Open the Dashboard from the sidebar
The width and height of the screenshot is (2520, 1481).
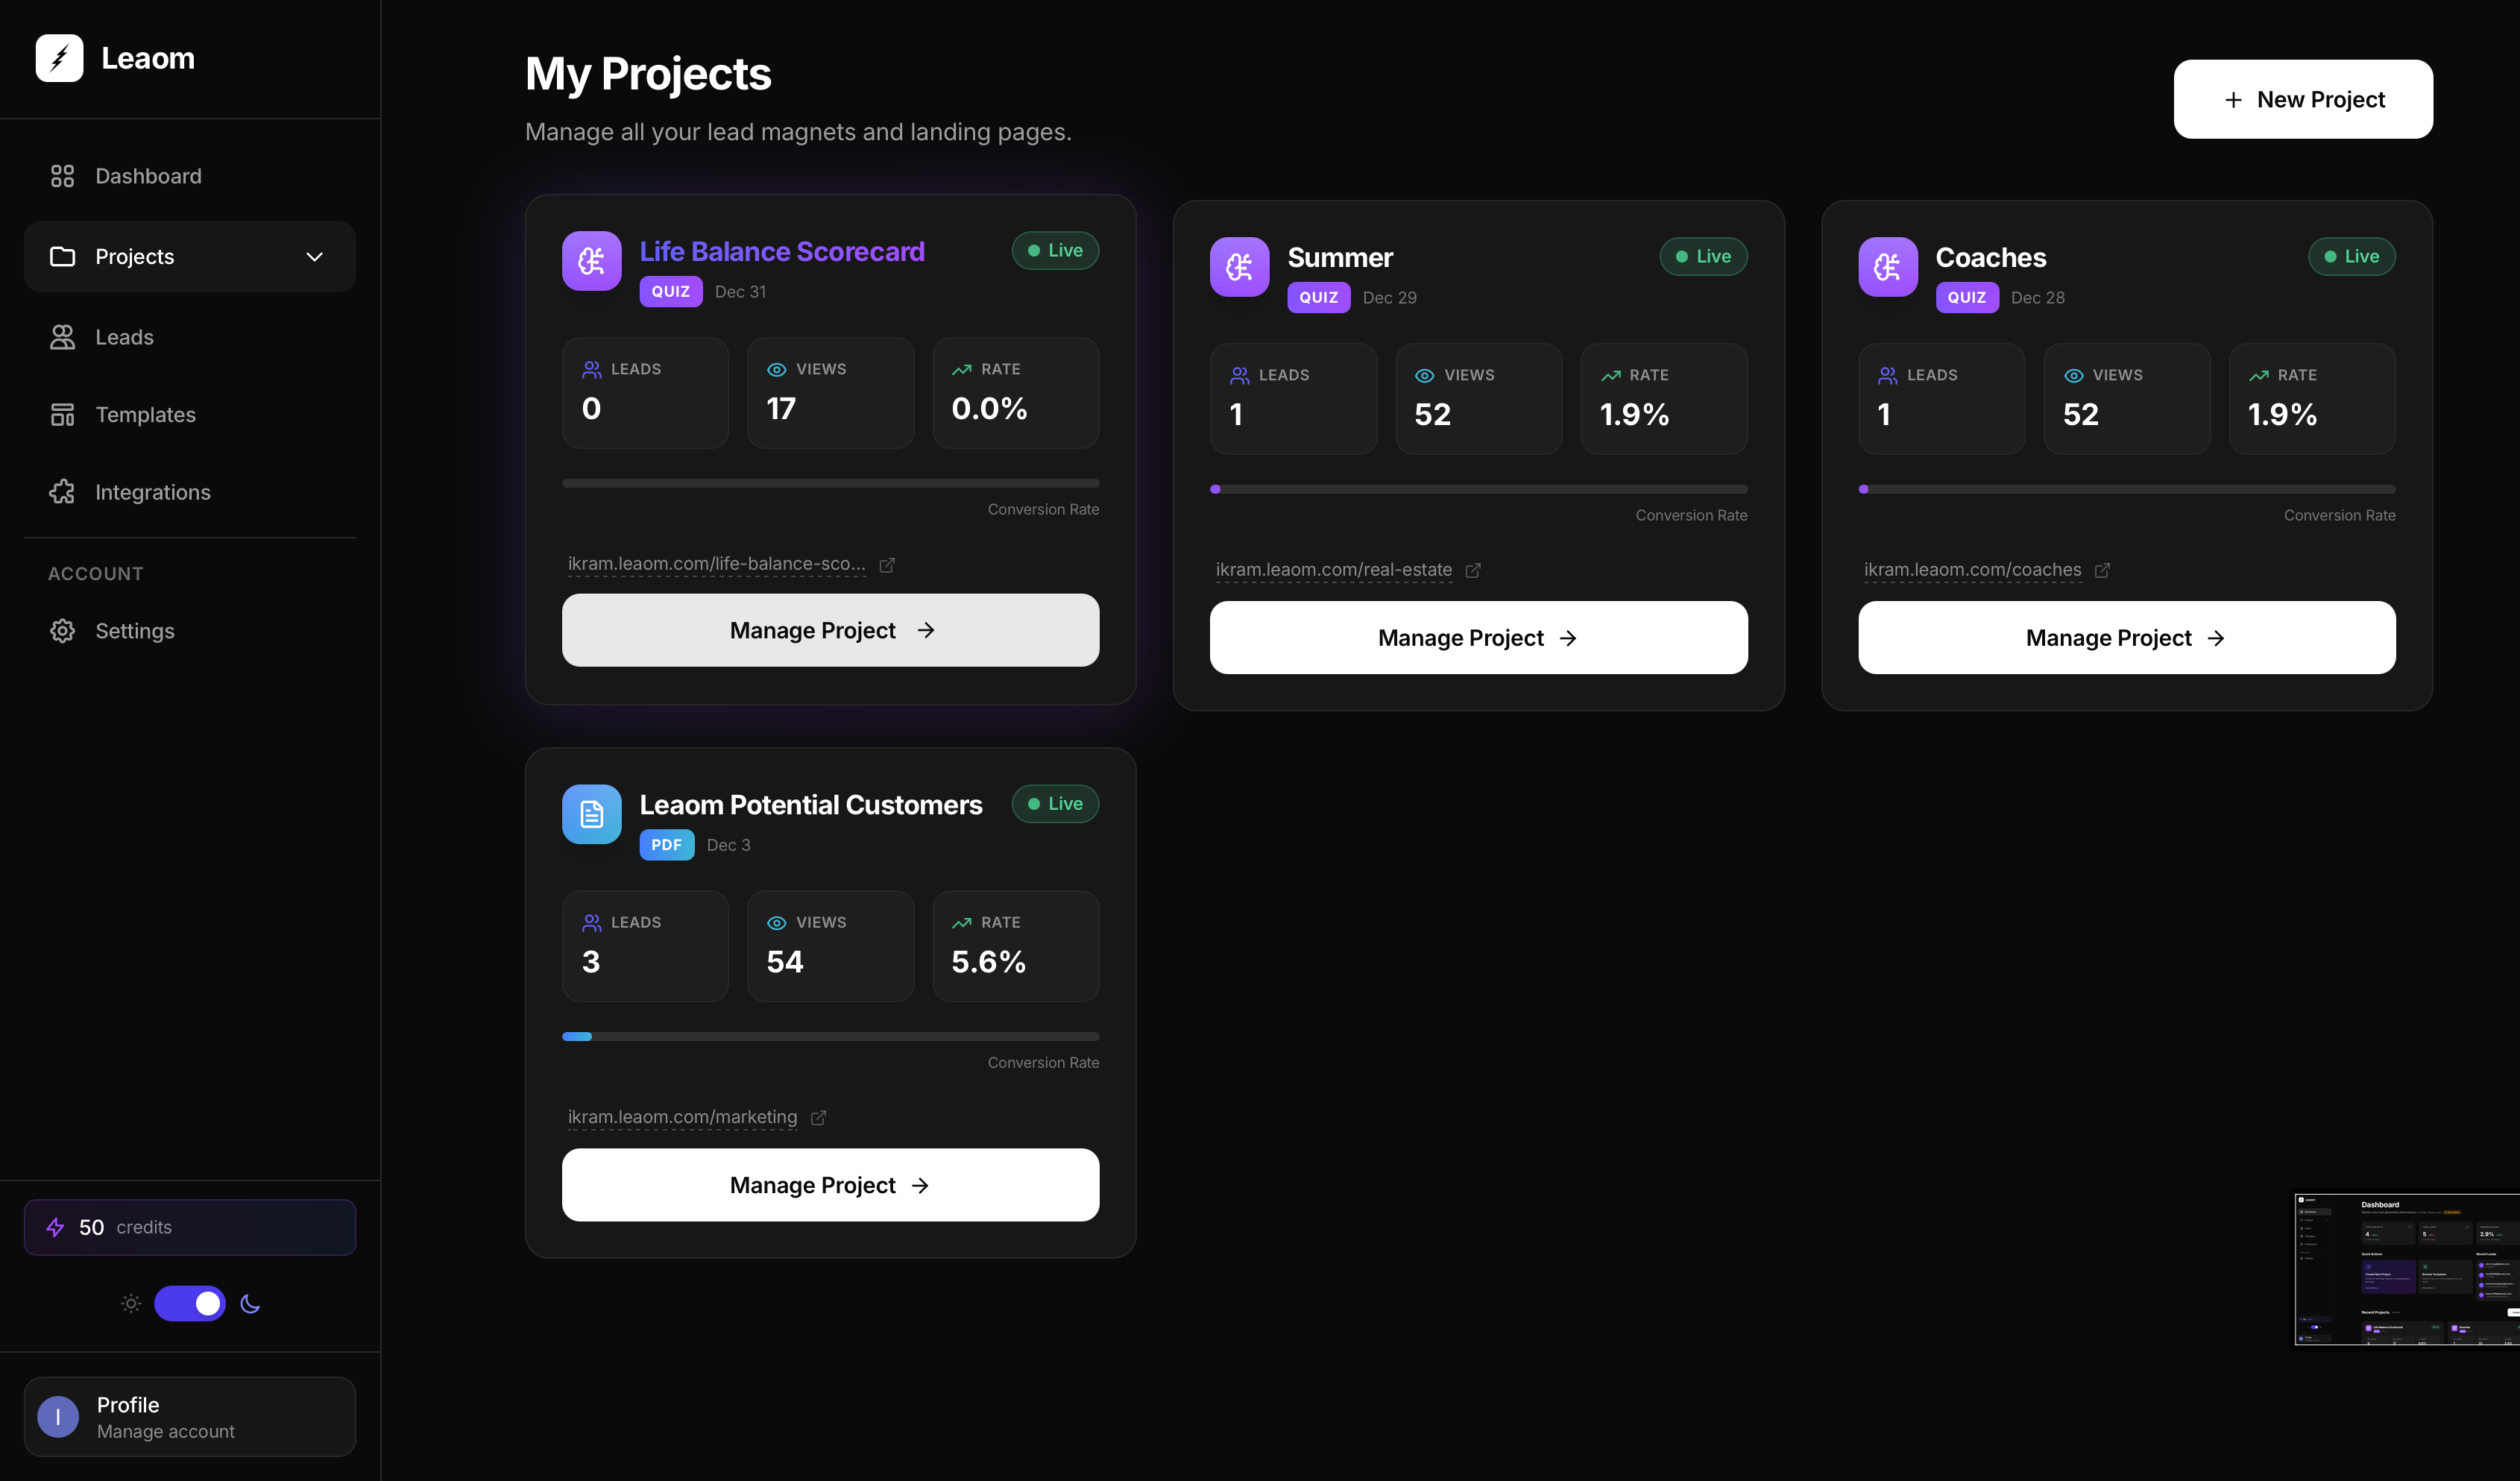[x=147, y=176]
